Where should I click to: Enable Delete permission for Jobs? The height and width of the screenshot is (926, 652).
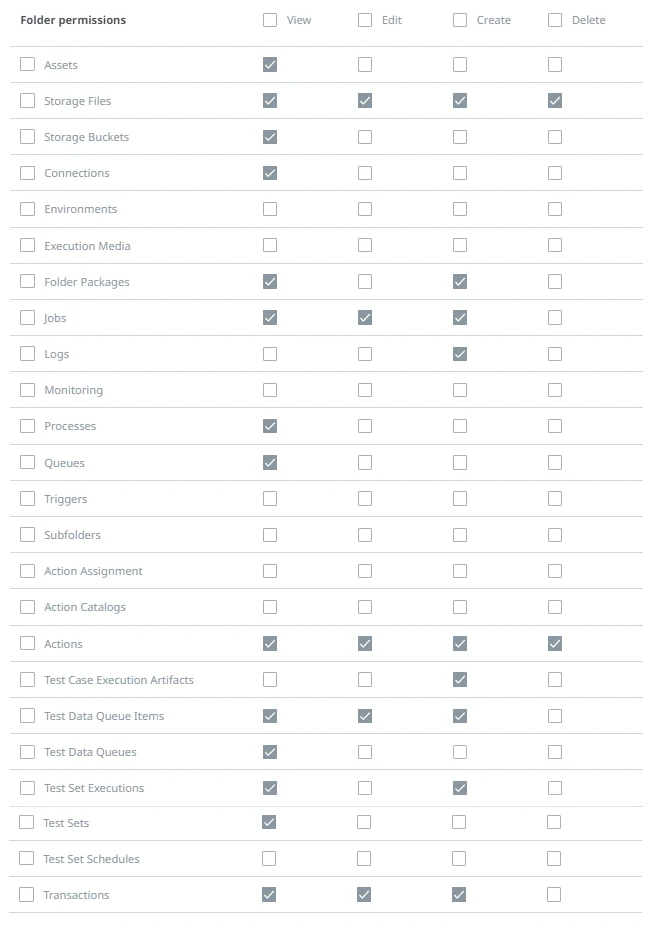pyautogui.click(x=555, y=318)
